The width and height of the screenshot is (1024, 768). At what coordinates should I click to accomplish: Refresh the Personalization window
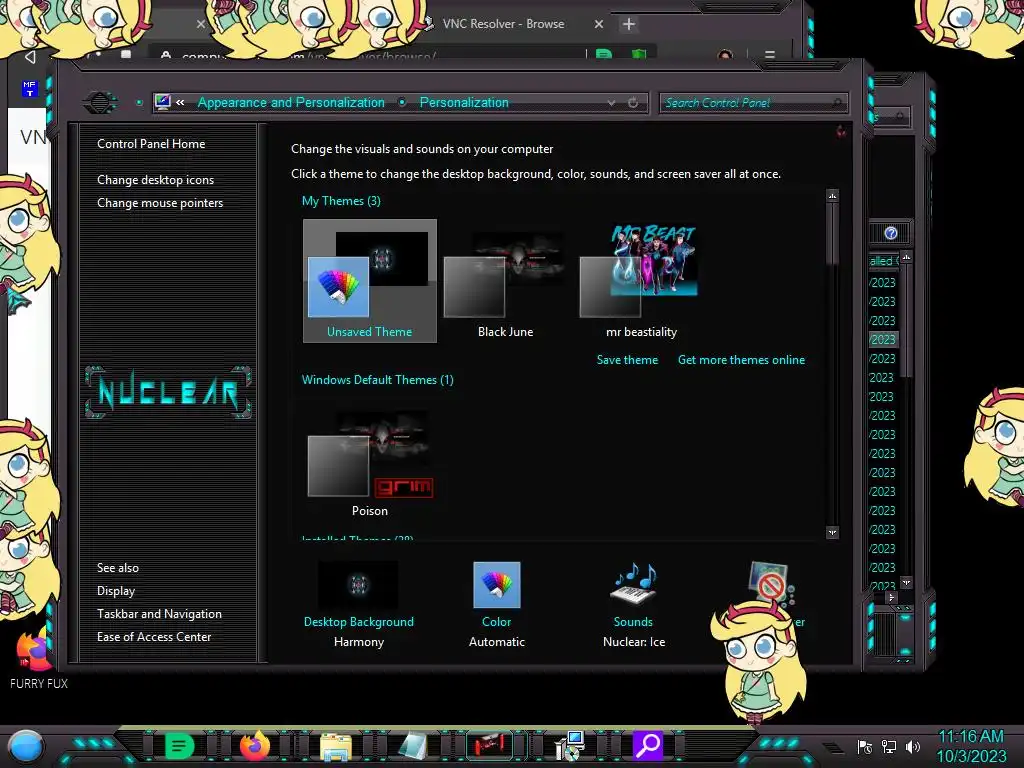point(633,103)
